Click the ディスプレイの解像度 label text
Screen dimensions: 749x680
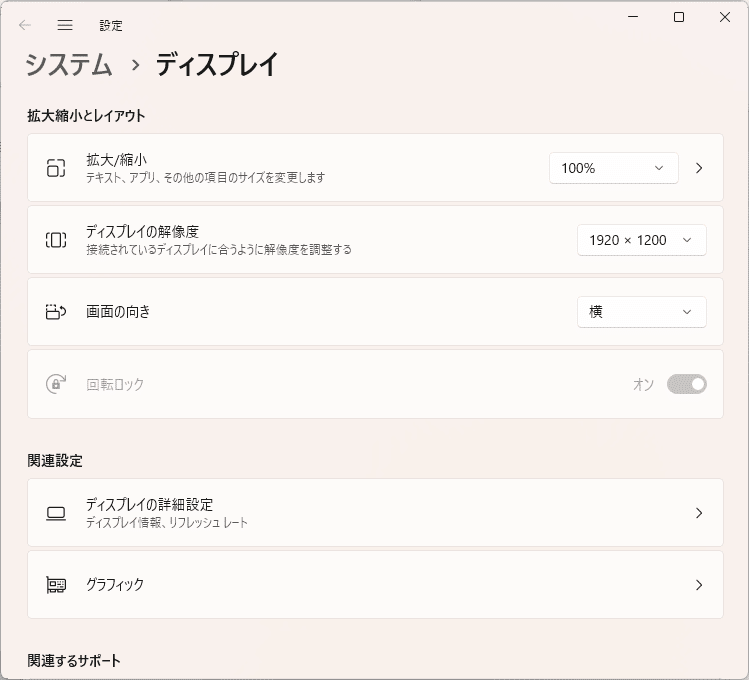click(x=142, y=232)
